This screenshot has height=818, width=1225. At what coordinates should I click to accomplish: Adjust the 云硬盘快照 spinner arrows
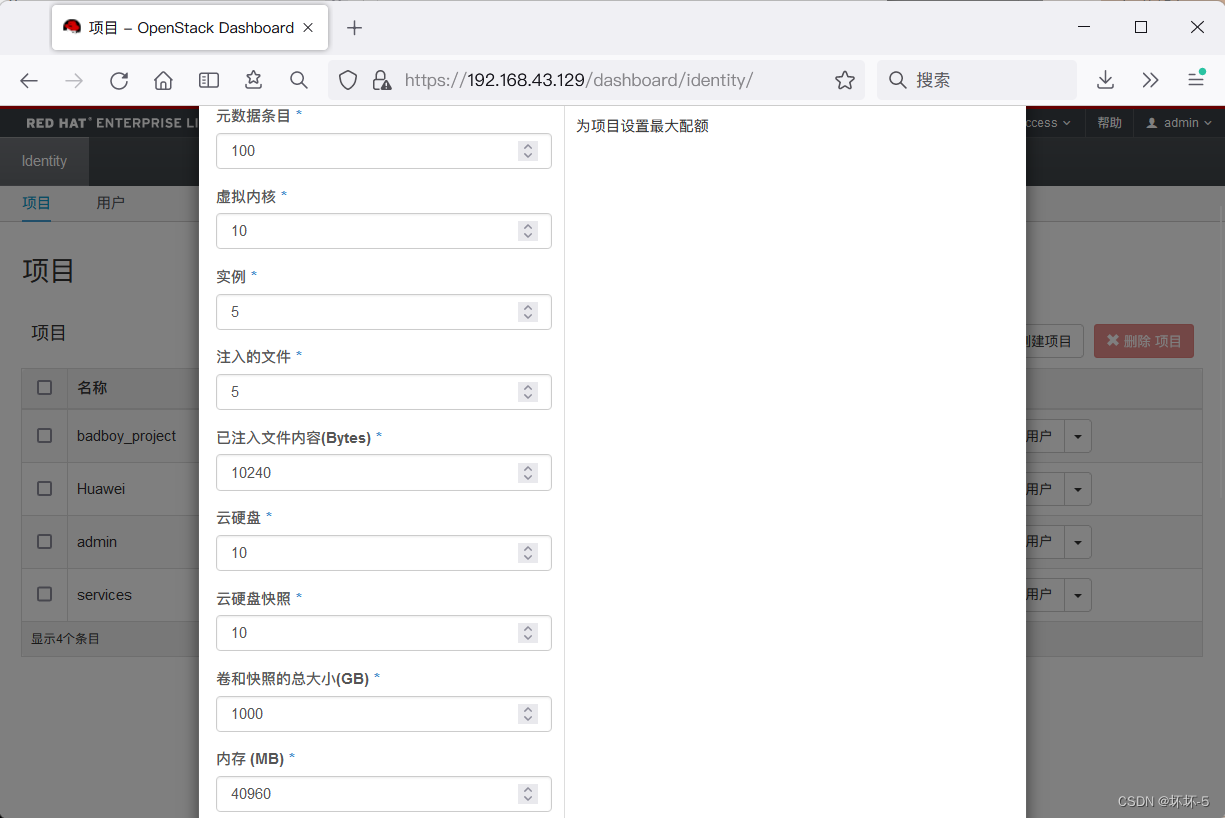click(x=528, y=633)
